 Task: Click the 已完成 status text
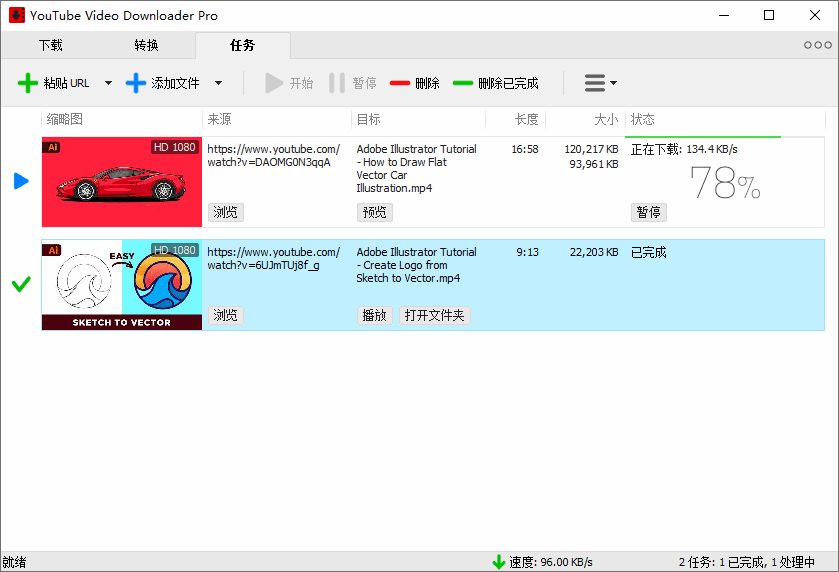click(649, 252)
